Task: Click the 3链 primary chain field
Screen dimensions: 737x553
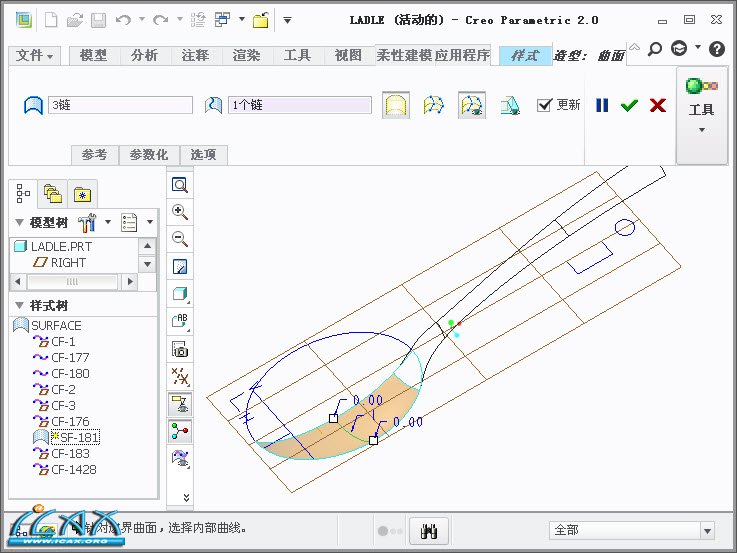Action: click(119, 105)
